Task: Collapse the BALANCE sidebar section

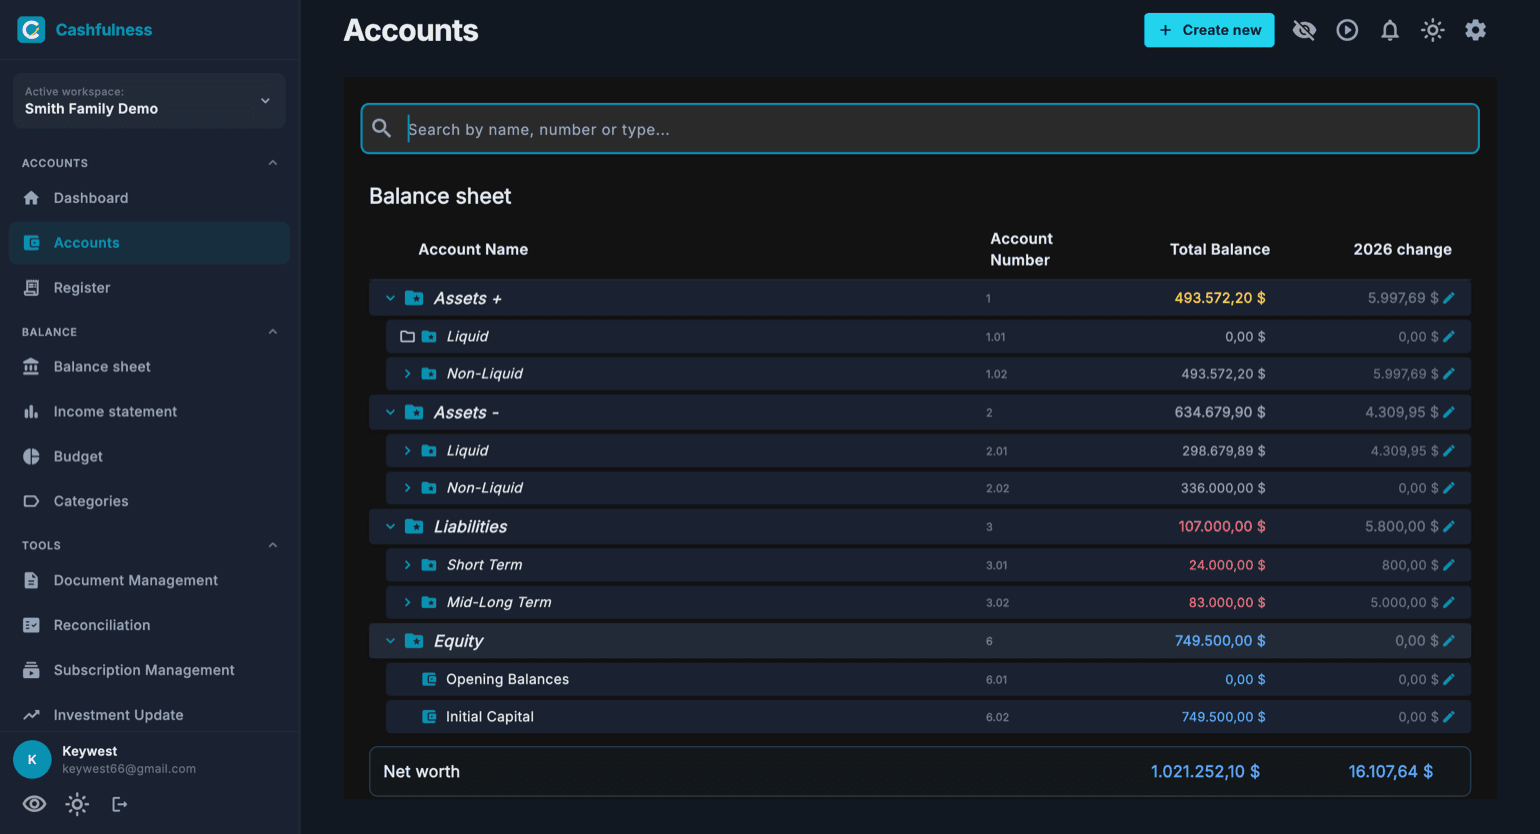Action: point(273,332)
